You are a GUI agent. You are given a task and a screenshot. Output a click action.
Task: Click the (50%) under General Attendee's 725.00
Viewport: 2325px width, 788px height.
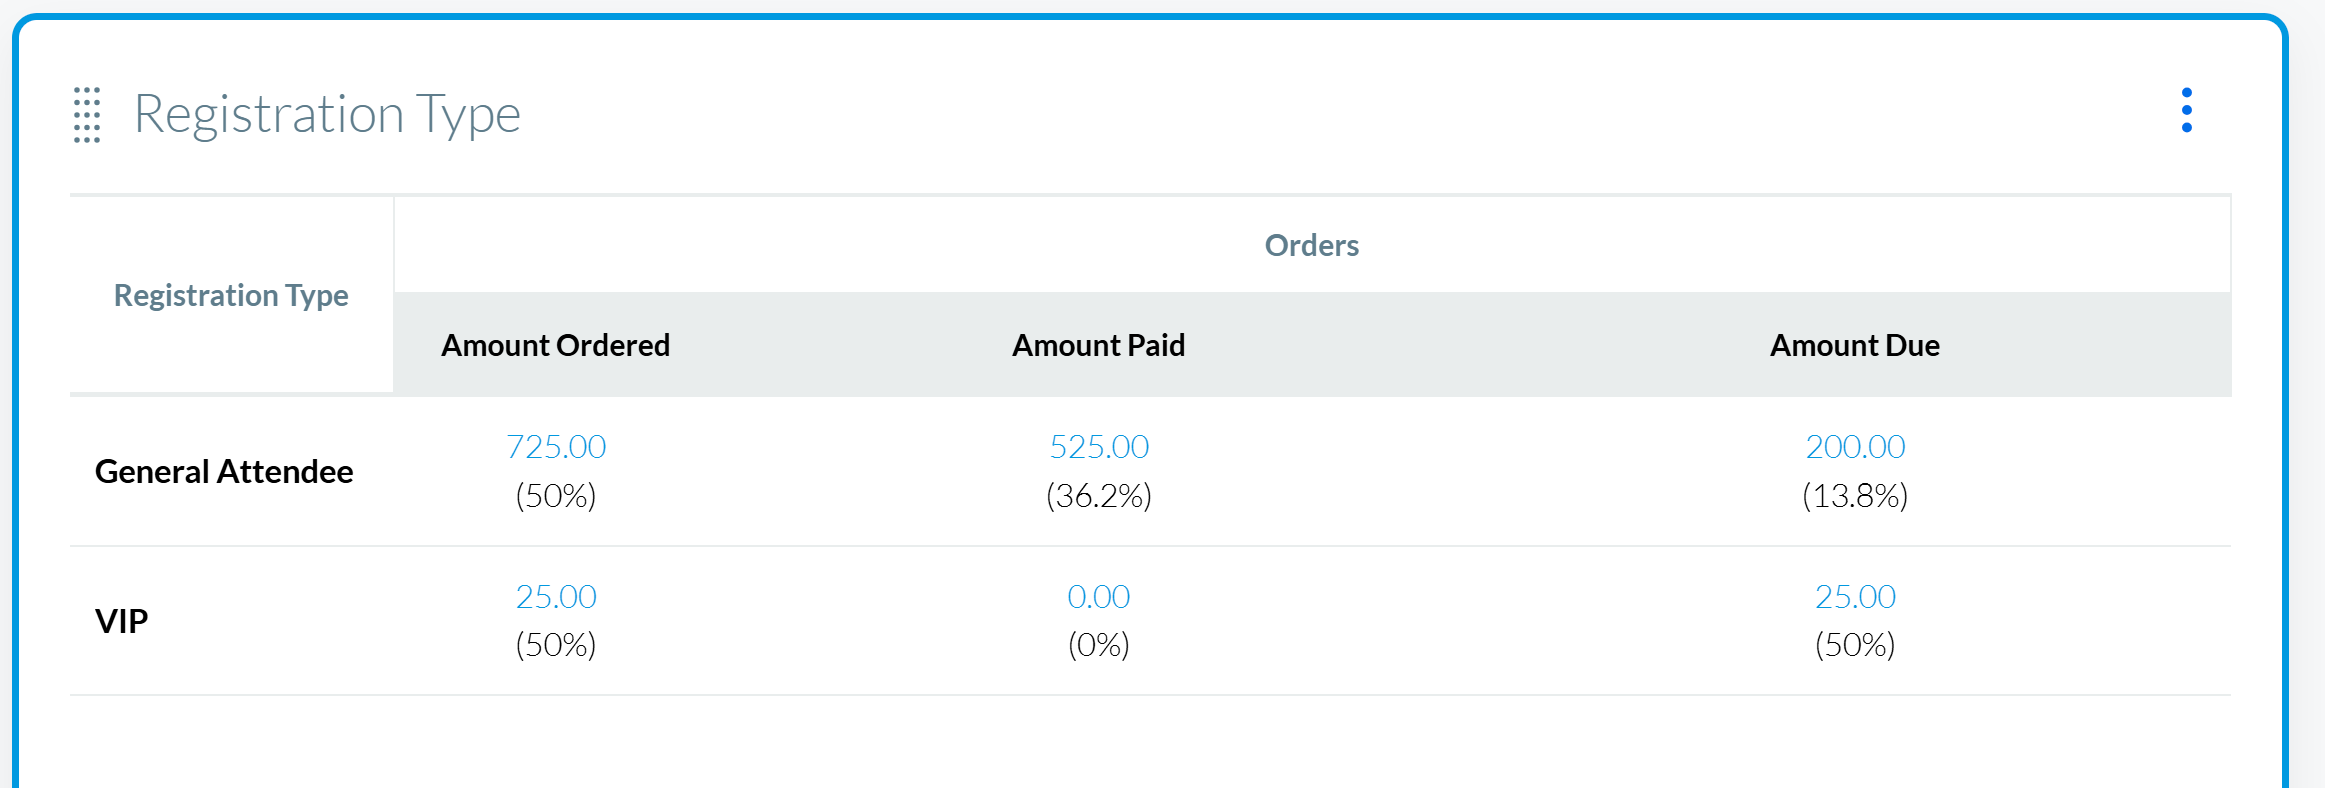pyautogui.click(x=556, y=495)
